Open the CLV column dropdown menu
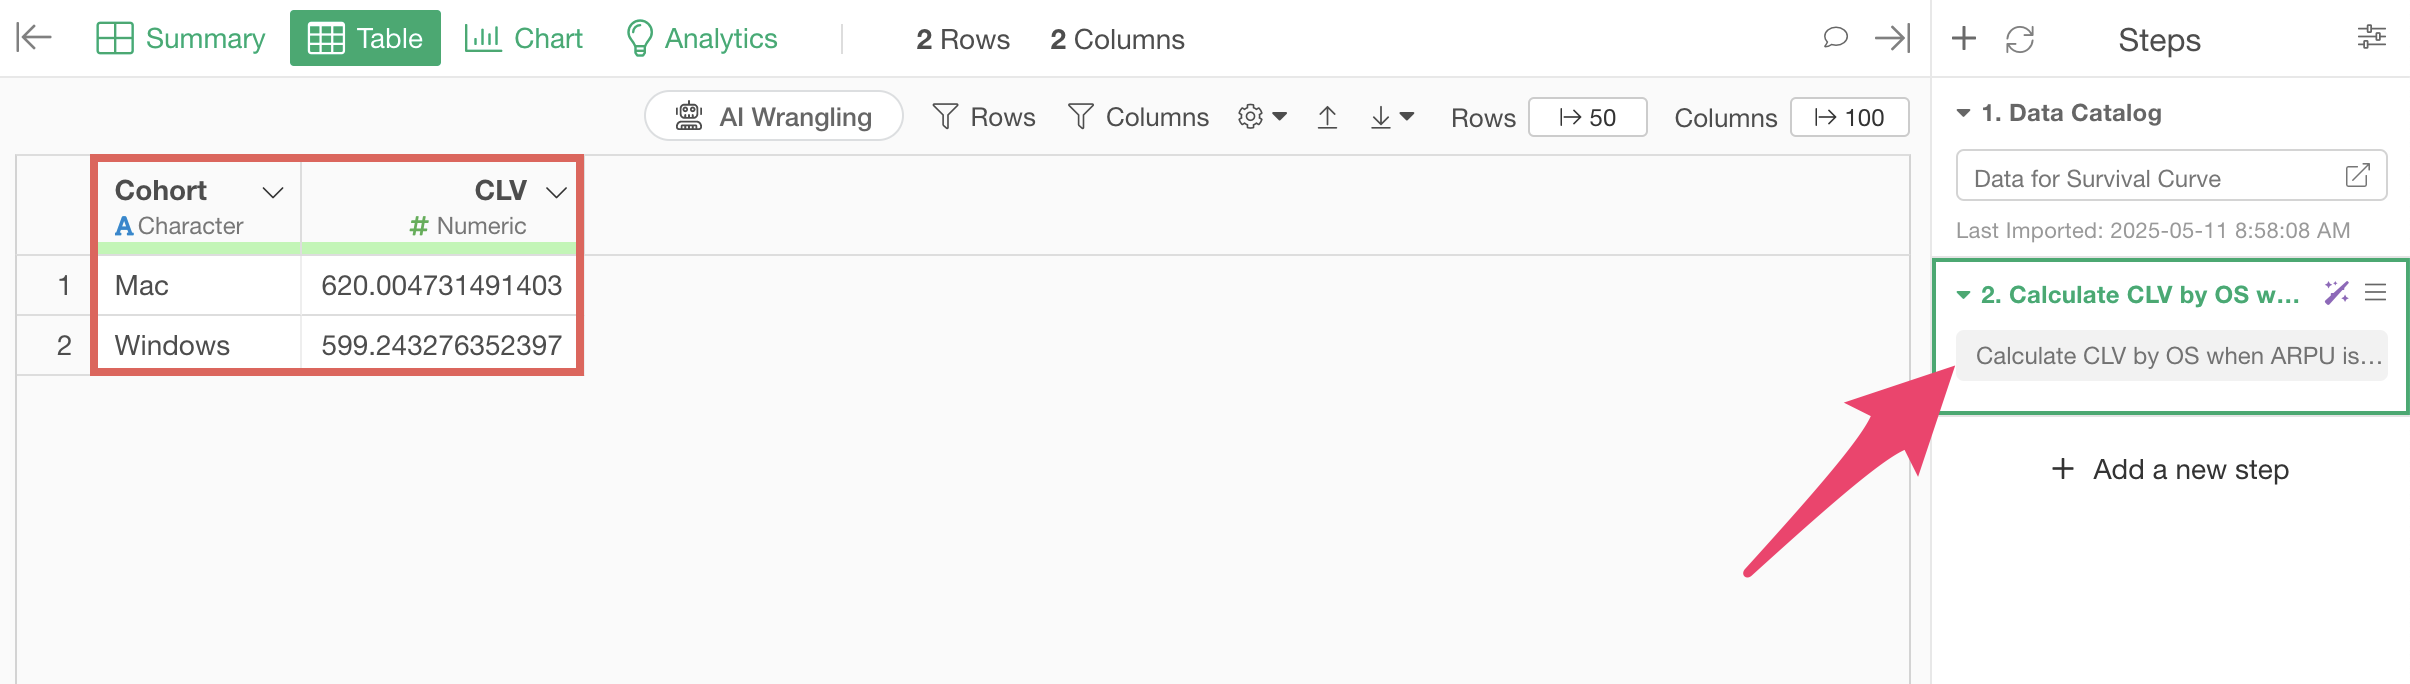The height and width of the screenshot is (684, 2410). click(x=556, y=192)
